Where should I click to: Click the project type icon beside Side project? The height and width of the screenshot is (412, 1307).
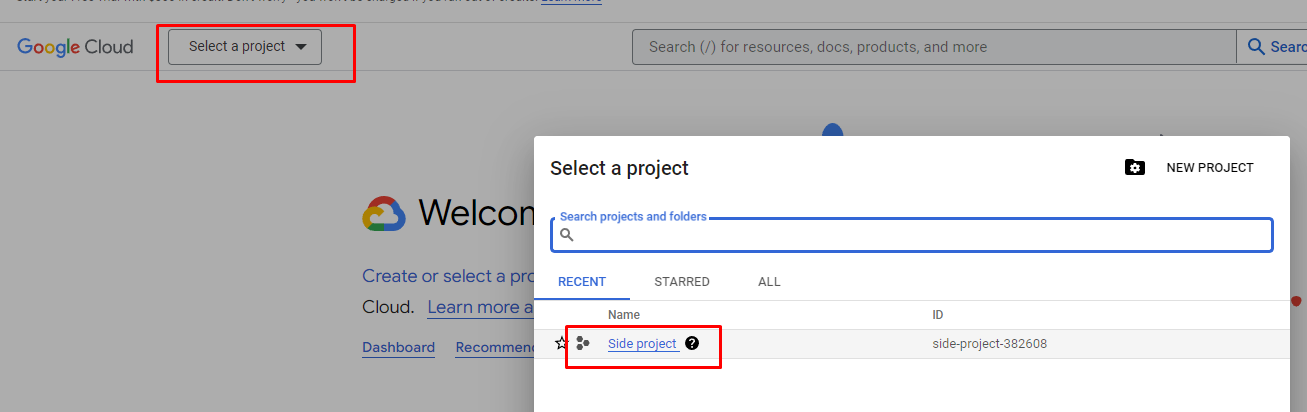point(583,344)
